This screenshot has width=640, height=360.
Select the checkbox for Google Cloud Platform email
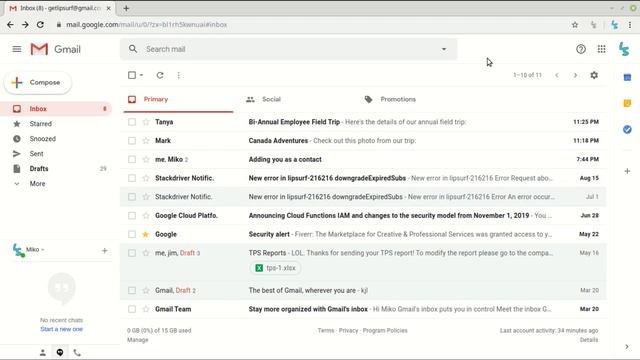coord(132,216)
